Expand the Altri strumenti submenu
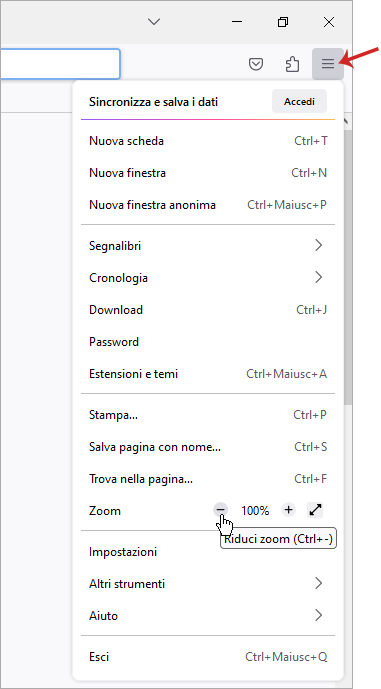The image size is (381, 689). 208,584
